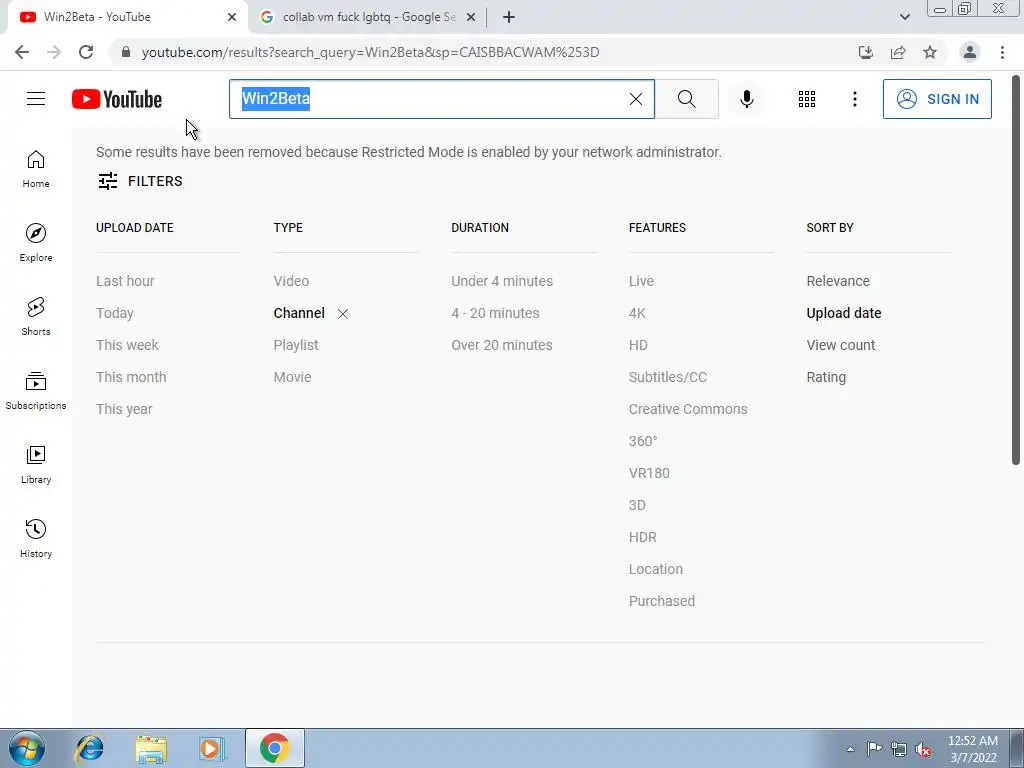Click the magnifier search button
This screenshot has width=1024, height=768.
[686, 99]
